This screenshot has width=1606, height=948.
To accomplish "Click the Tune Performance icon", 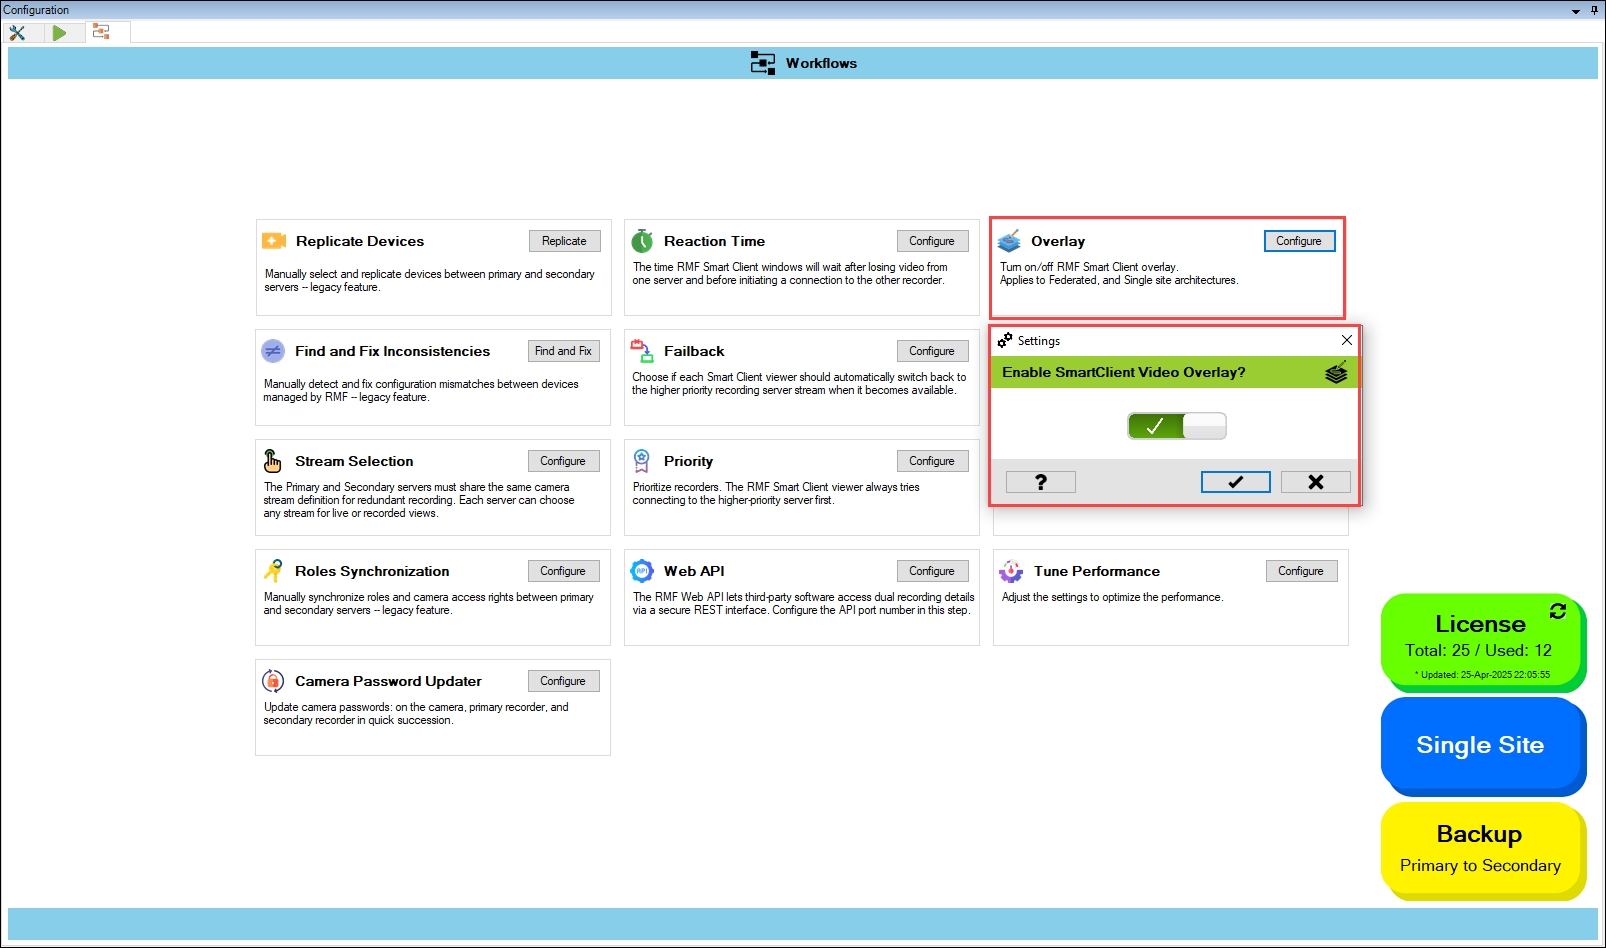I will coord(1011,571).
